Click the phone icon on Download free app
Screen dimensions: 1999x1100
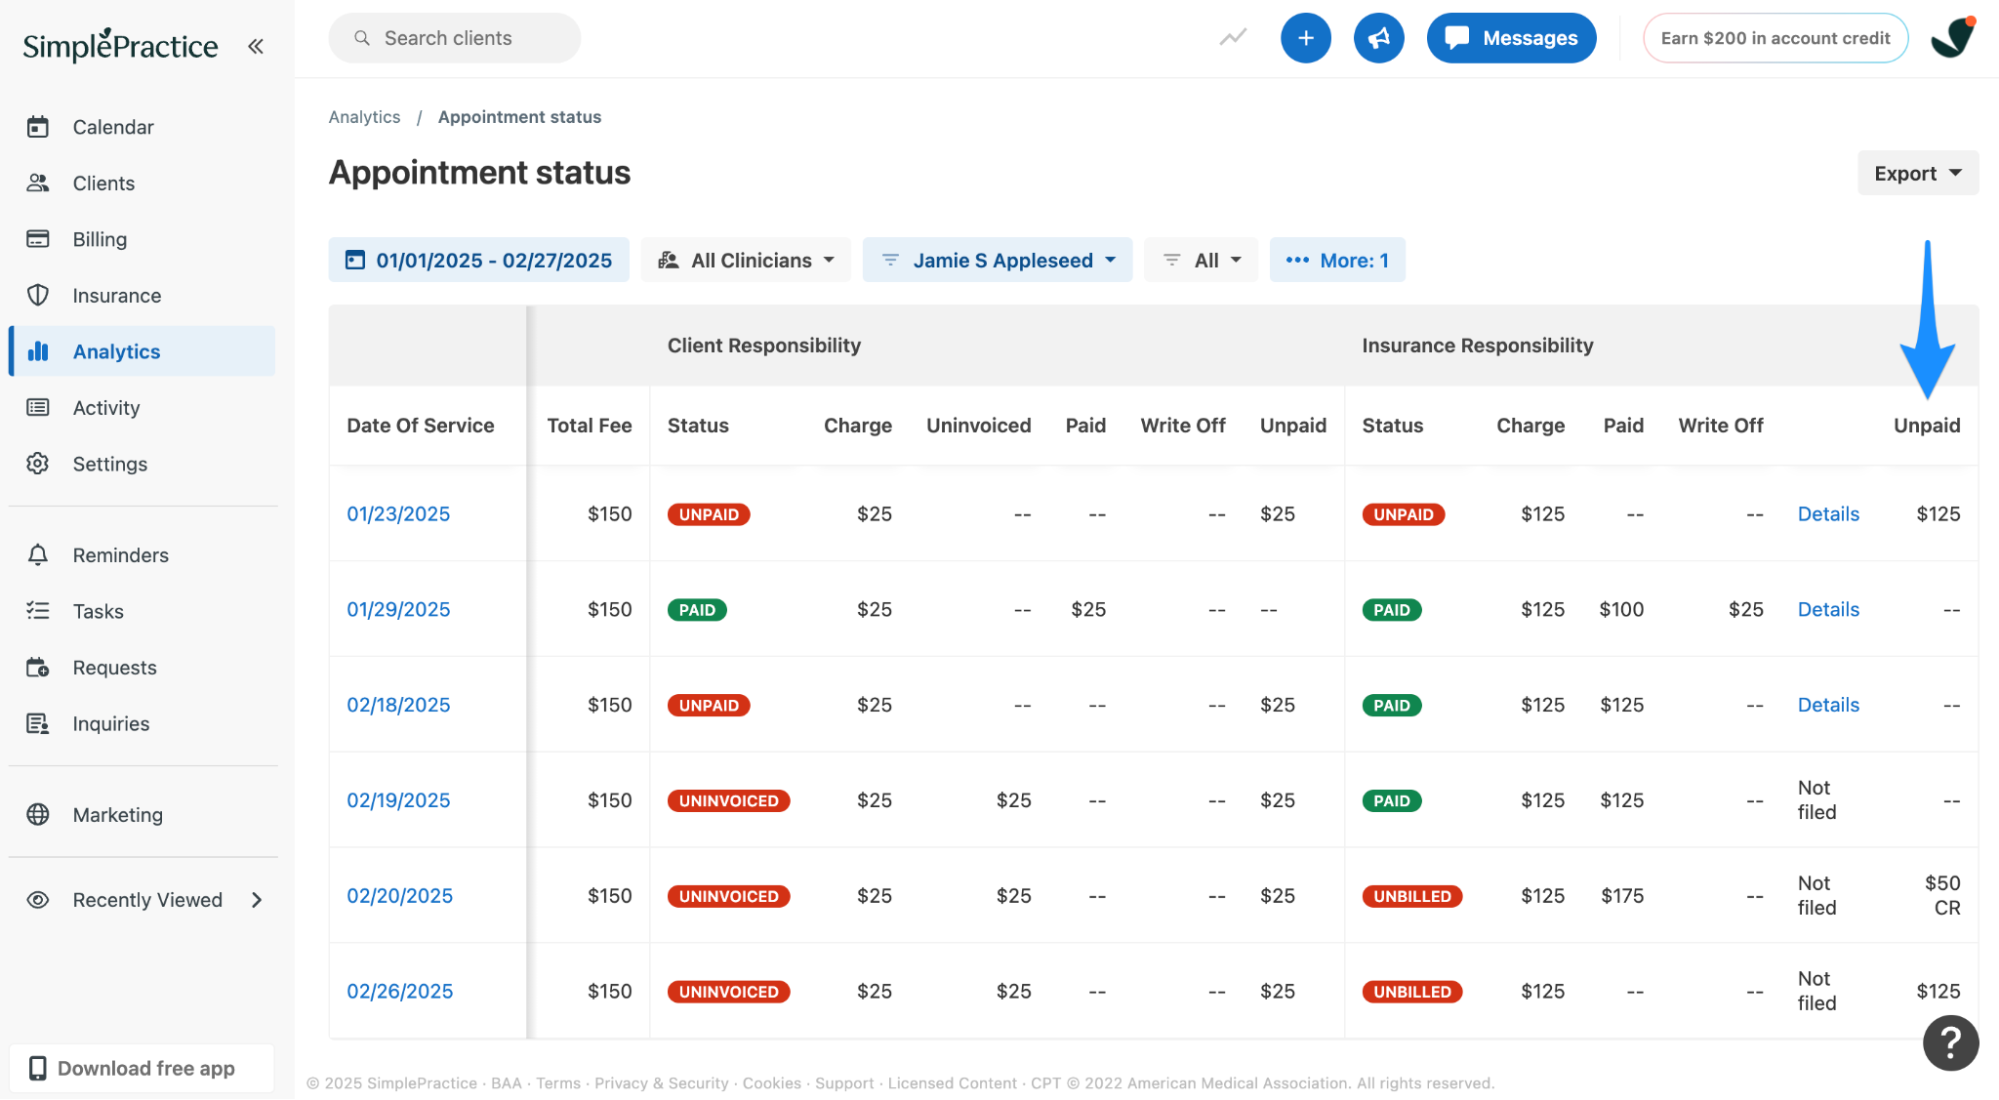pyautogui.click(x=38, y=1068)
